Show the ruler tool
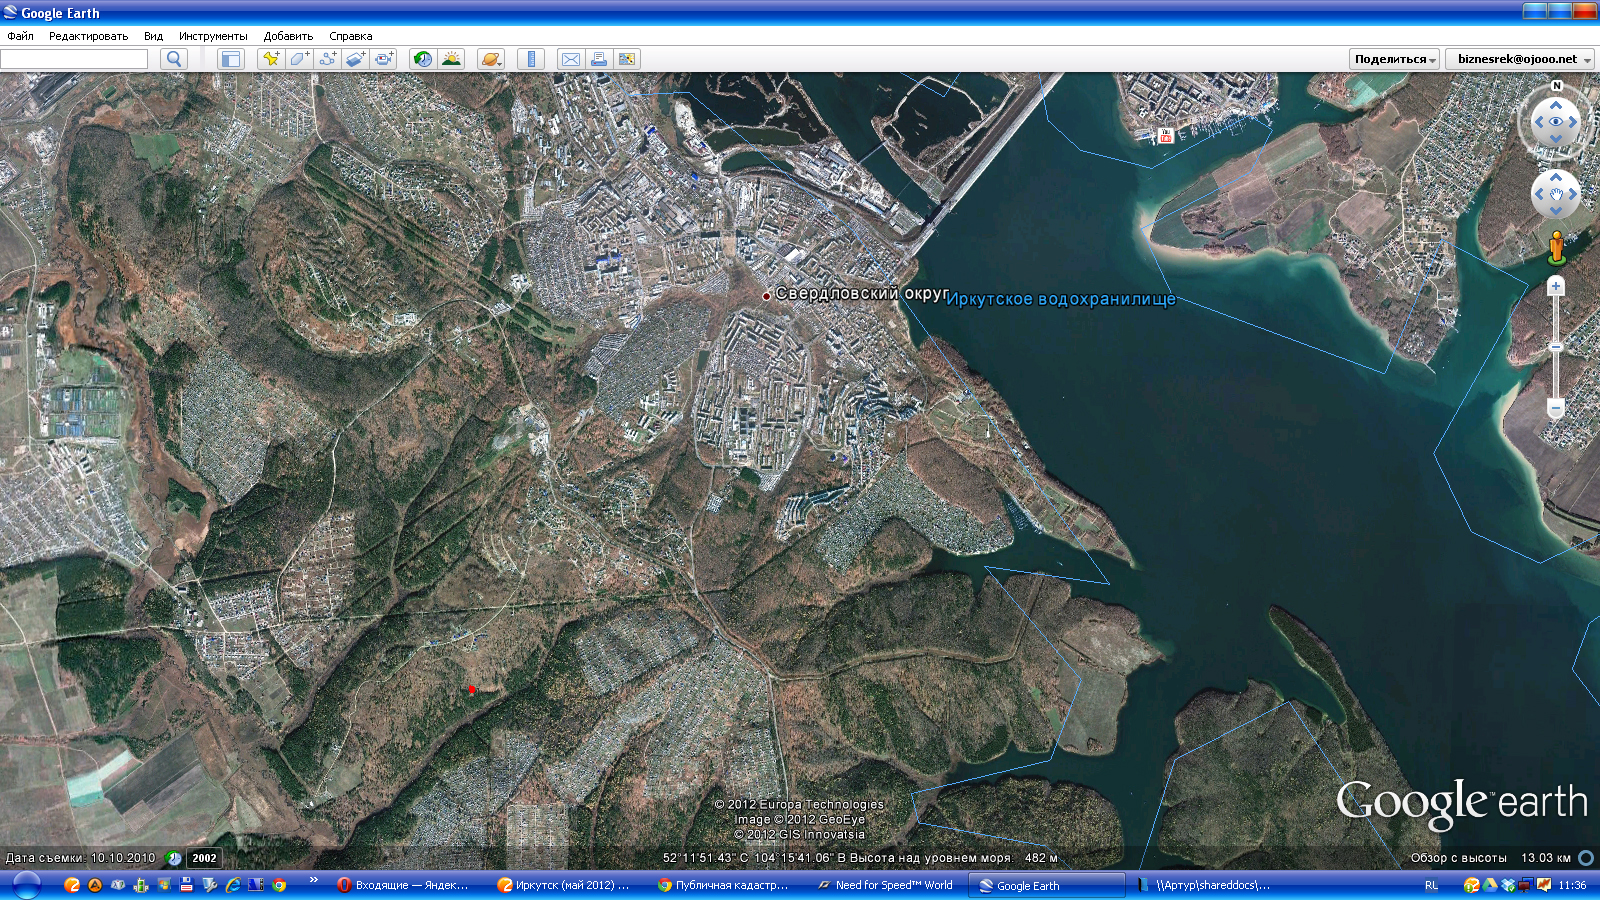Viewport: 1600px width, 900px height. coord(531,59)
